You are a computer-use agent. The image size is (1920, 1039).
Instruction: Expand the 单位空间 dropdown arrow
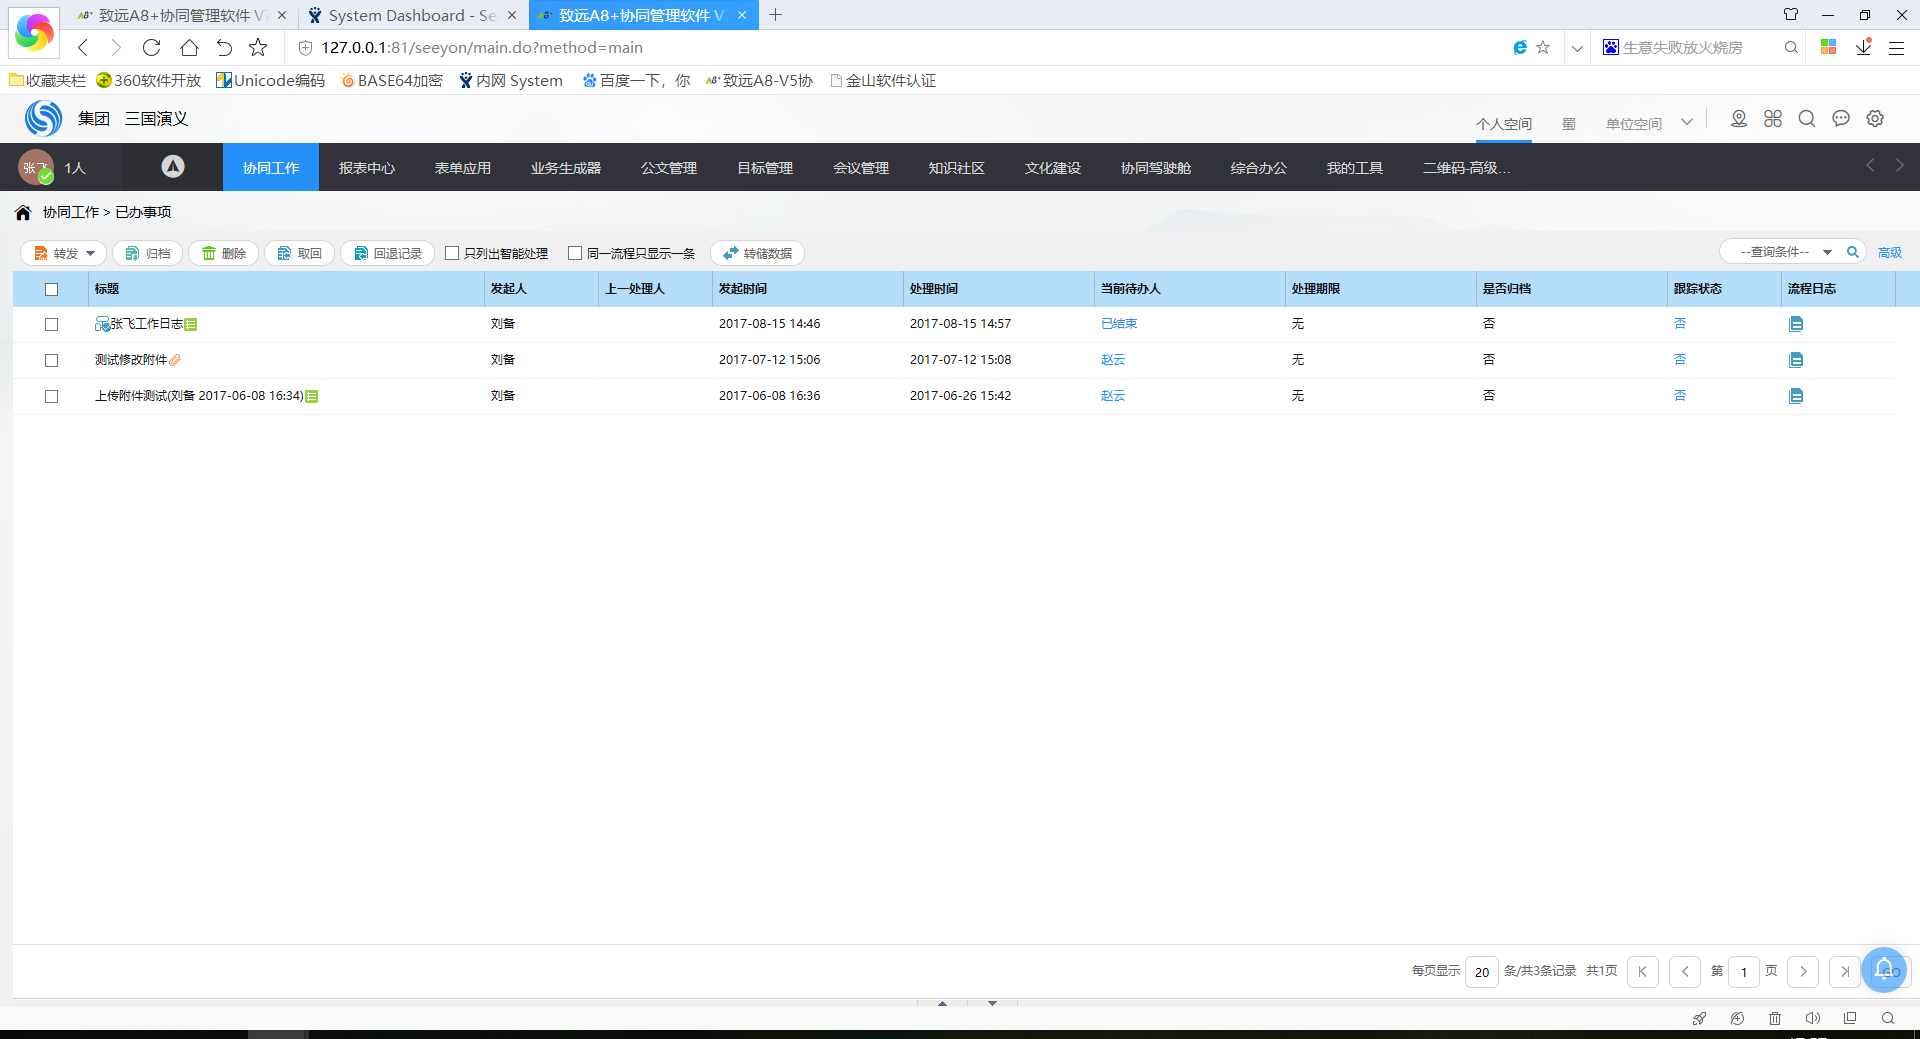click(1687, 122)
